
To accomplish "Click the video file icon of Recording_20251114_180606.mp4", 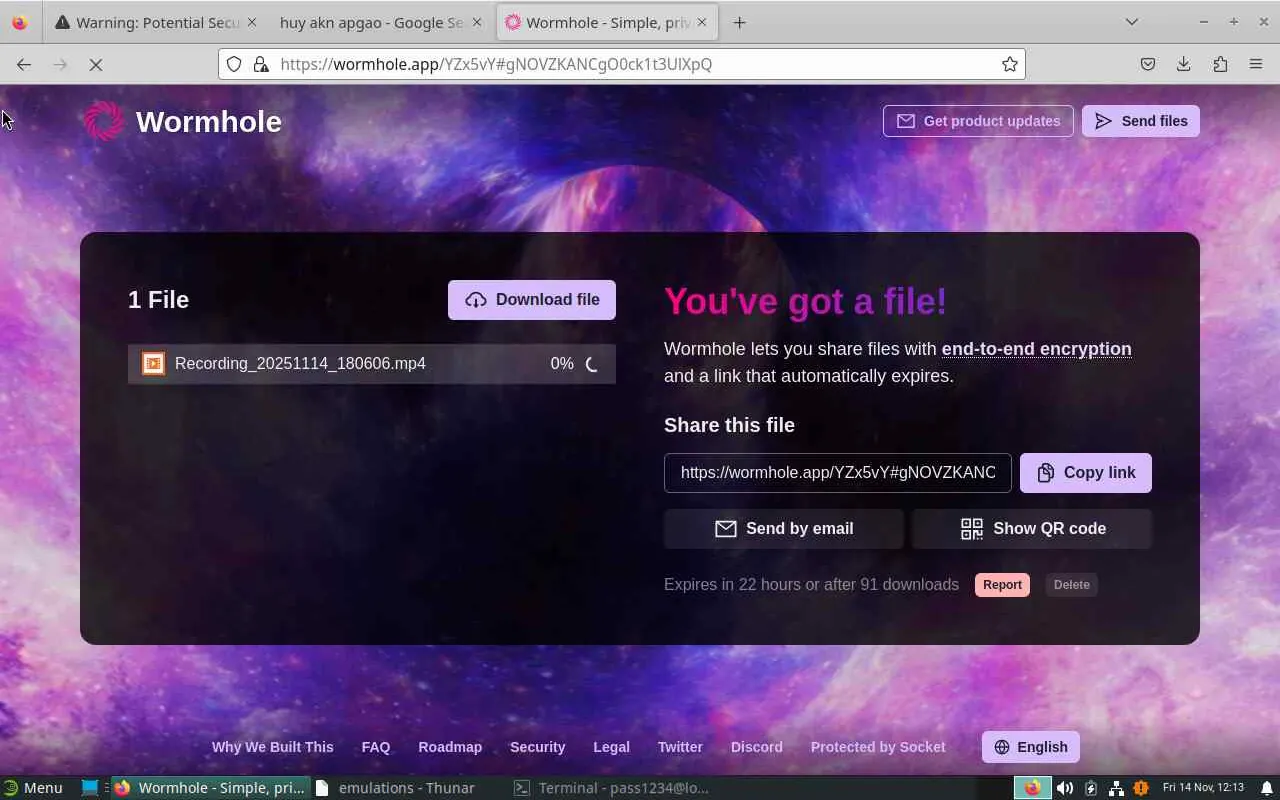I will tap(153, 363).
